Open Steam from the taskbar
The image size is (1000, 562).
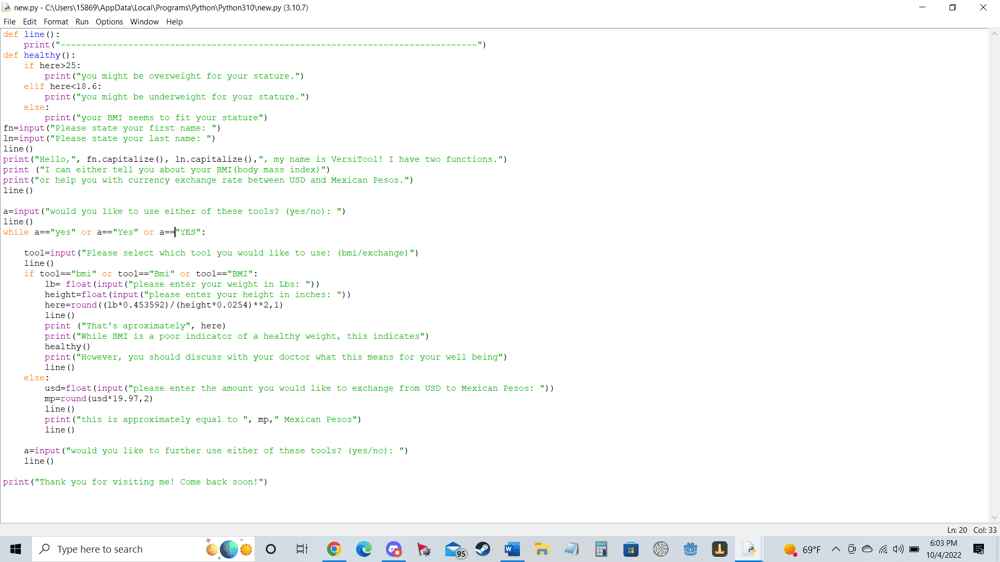(x=482, y=549)
